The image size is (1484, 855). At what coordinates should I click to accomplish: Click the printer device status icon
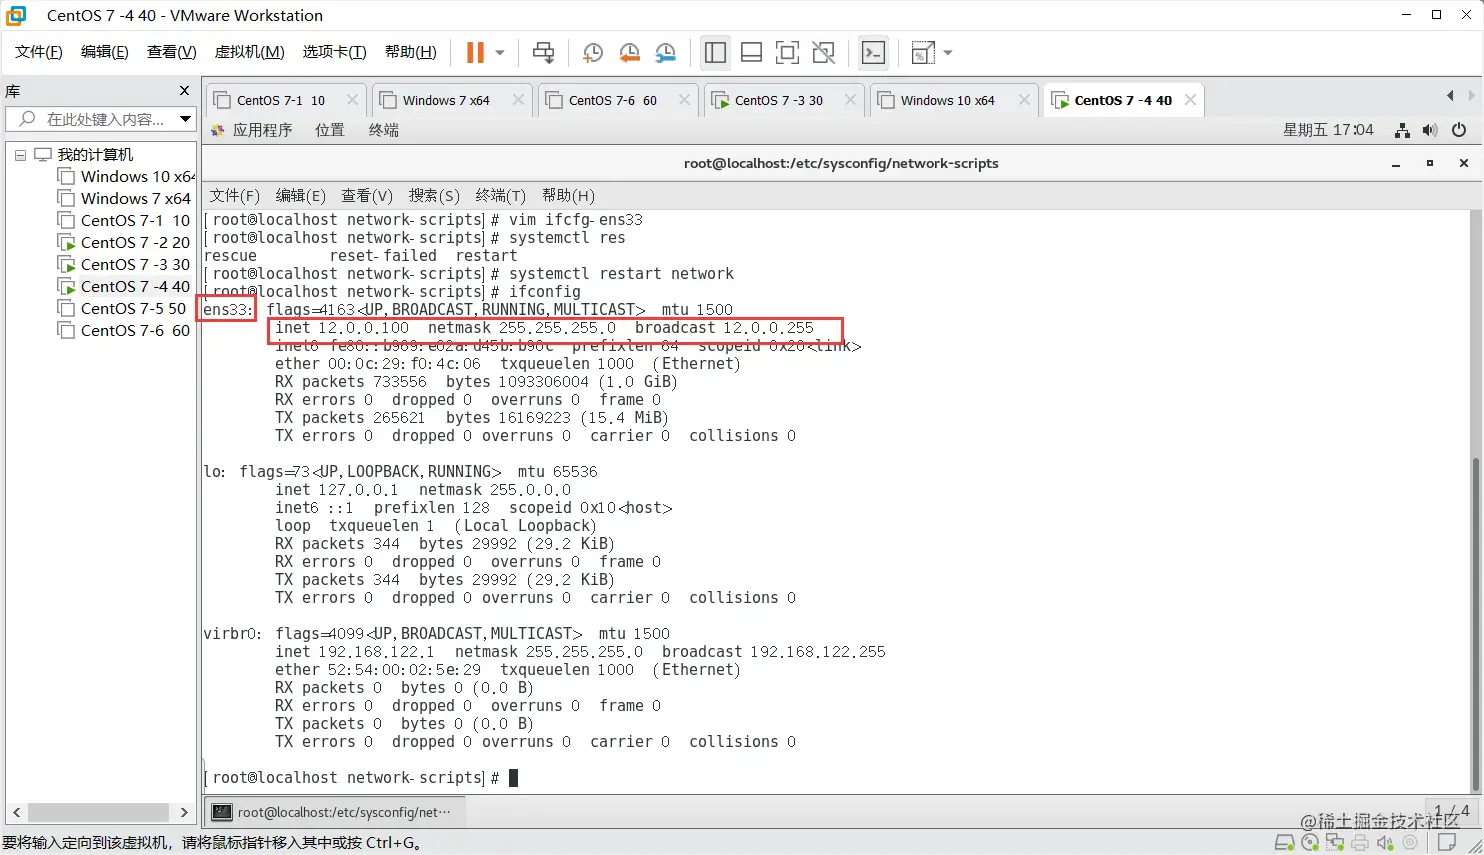pos(1360,843)
